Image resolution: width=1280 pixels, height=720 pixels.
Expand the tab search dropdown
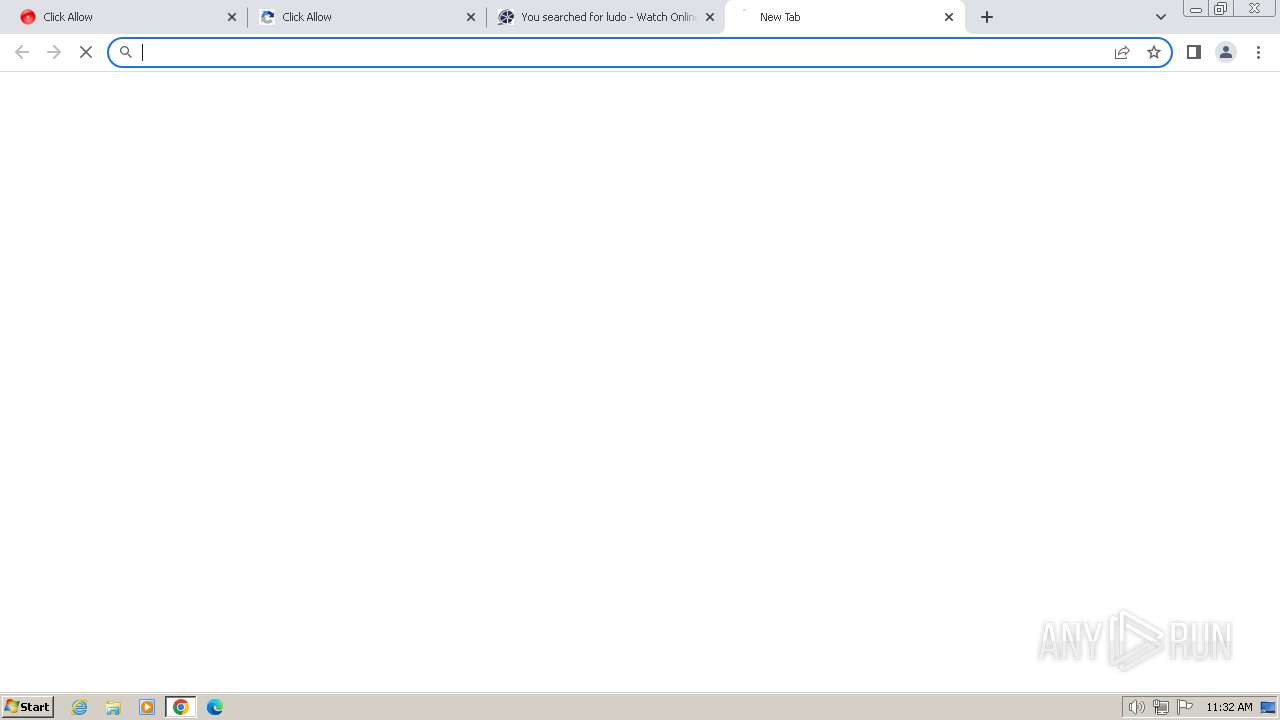click(1161, 17)
